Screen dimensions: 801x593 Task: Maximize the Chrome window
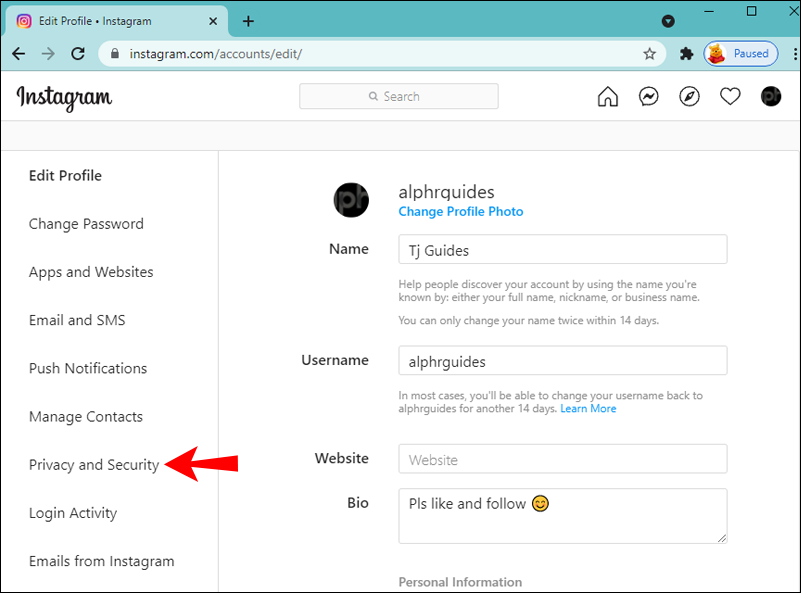tap(751, 11)
